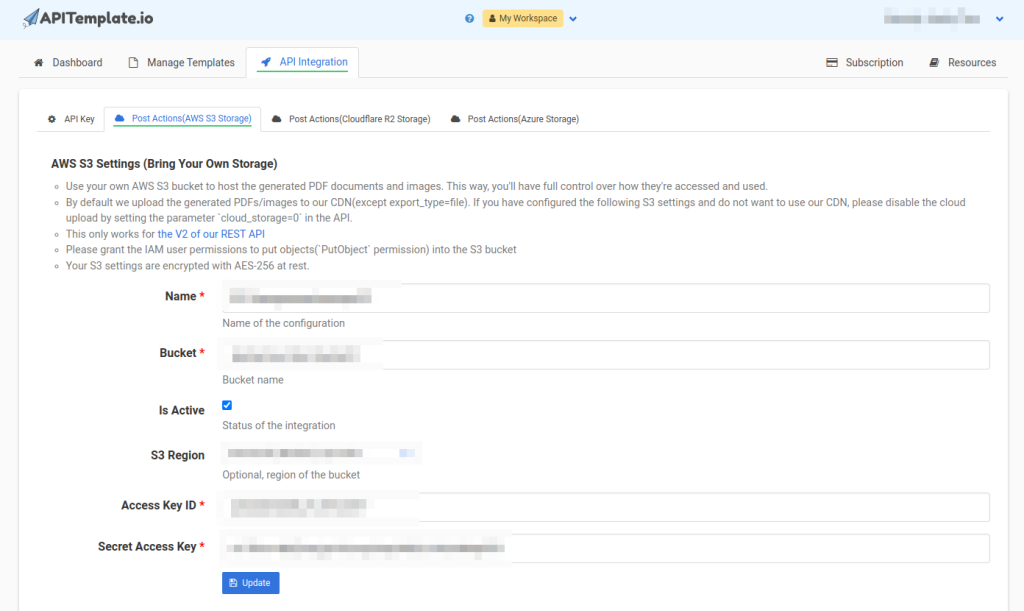This screenshot has width=1024, height=611.
Task: Open the S3 Region selector
Action: coord(320,454)
